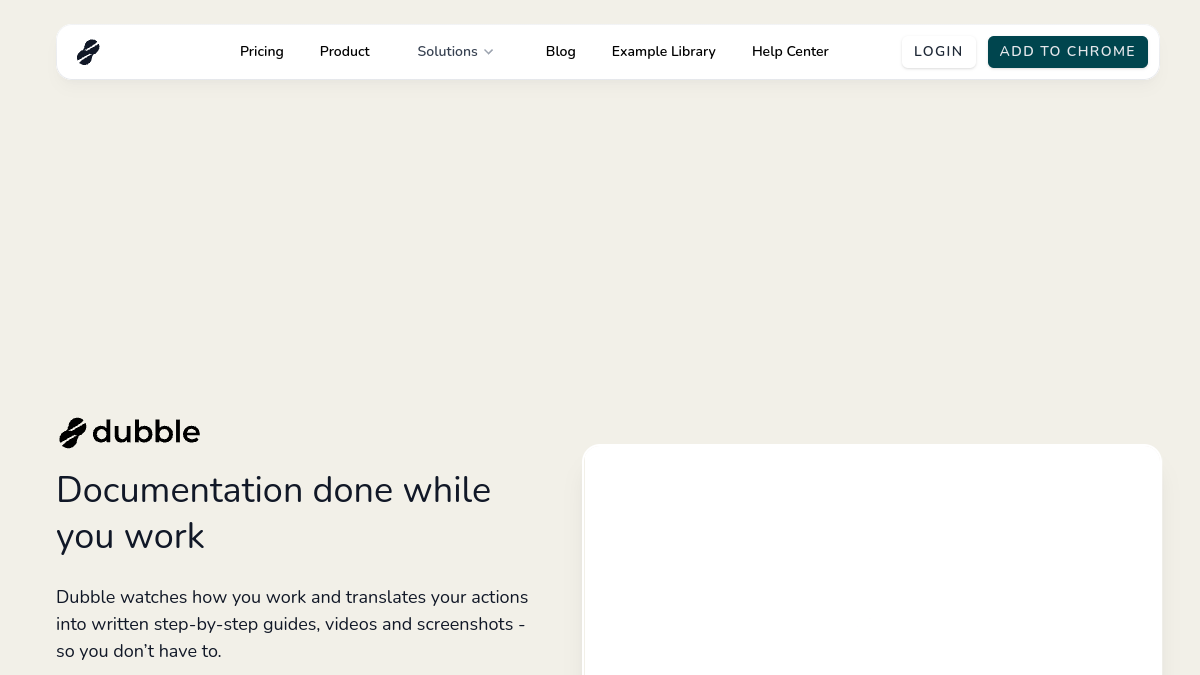Screen dimensions: 1200x675
Task: Click the Dubble logo icon in the navigation bar
Action: point(88,52)
